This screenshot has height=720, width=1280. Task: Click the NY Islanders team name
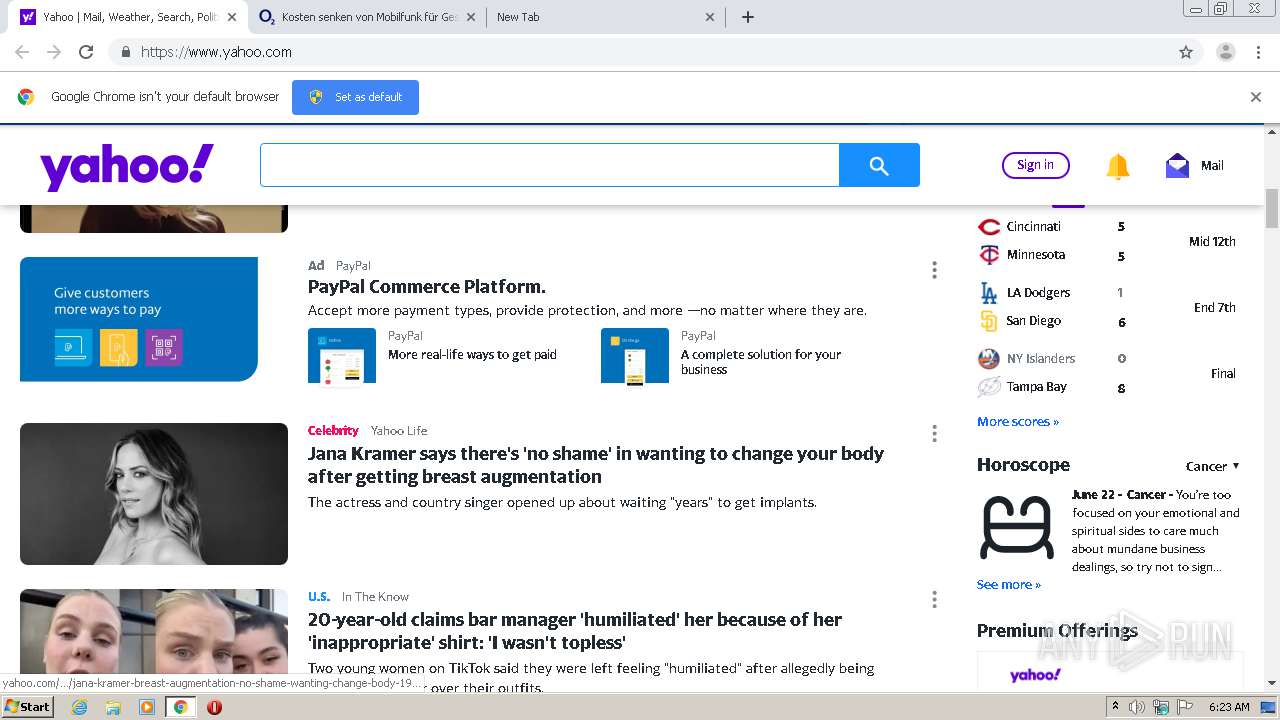coord(1041,359)
